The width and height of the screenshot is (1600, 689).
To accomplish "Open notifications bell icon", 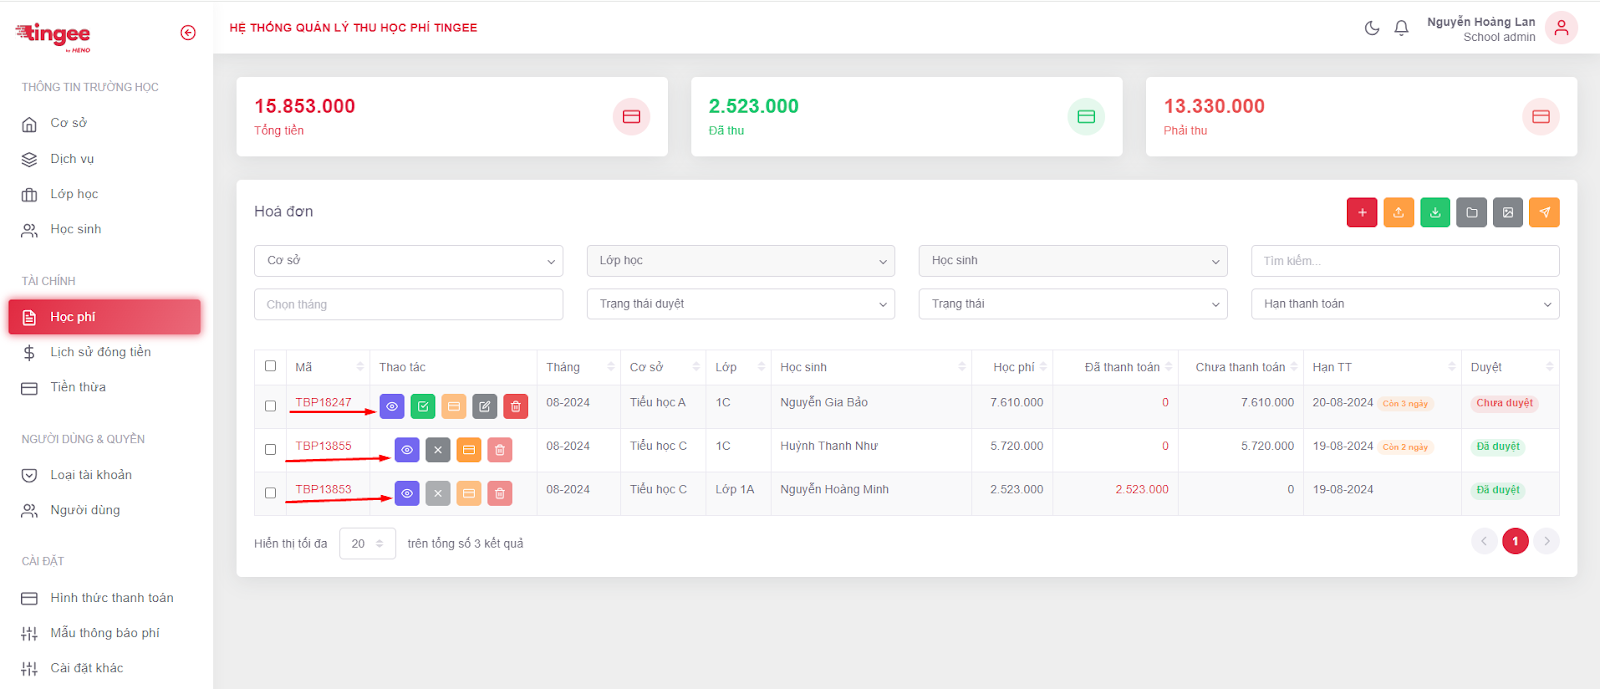I will [1401, 28].
